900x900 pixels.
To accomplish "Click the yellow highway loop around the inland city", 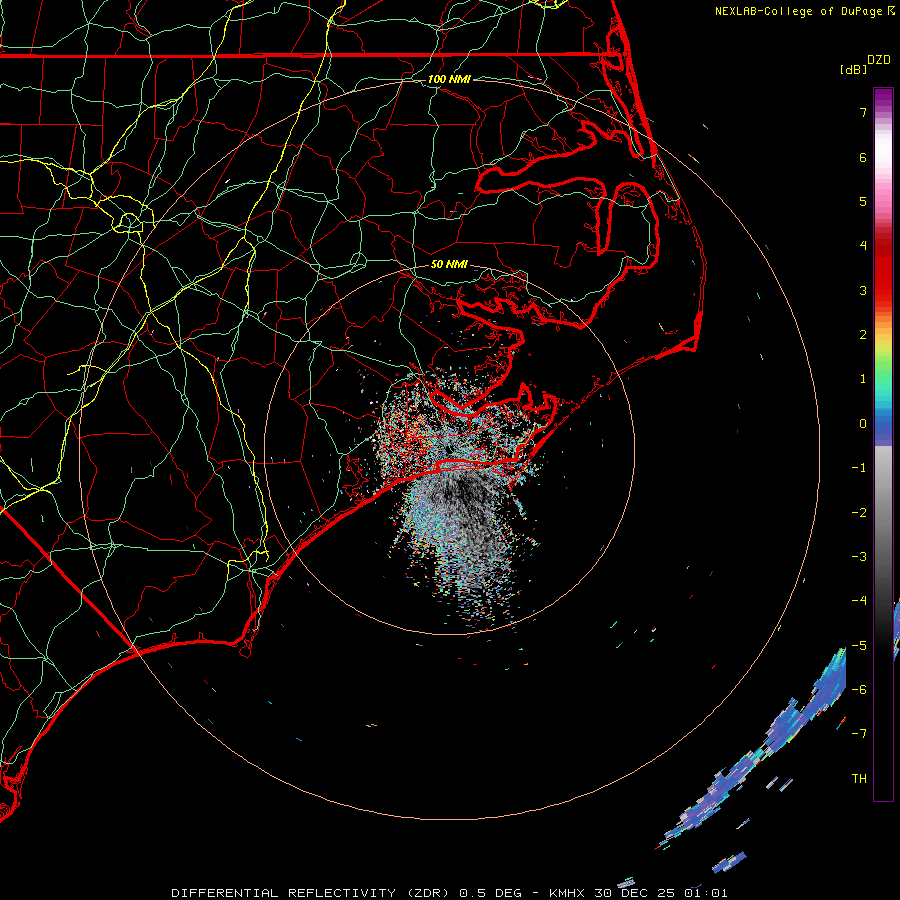I will [x=129, y=222].
